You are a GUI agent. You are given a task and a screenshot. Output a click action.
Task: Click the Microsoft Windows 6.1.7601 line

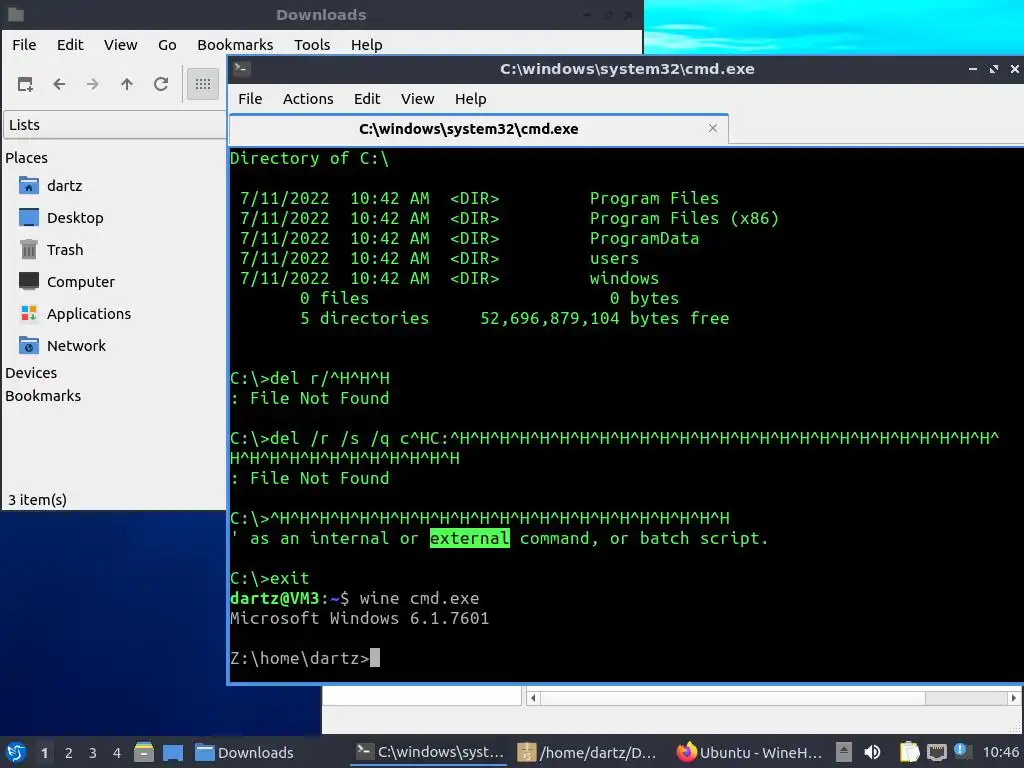[x=359, y=618]
